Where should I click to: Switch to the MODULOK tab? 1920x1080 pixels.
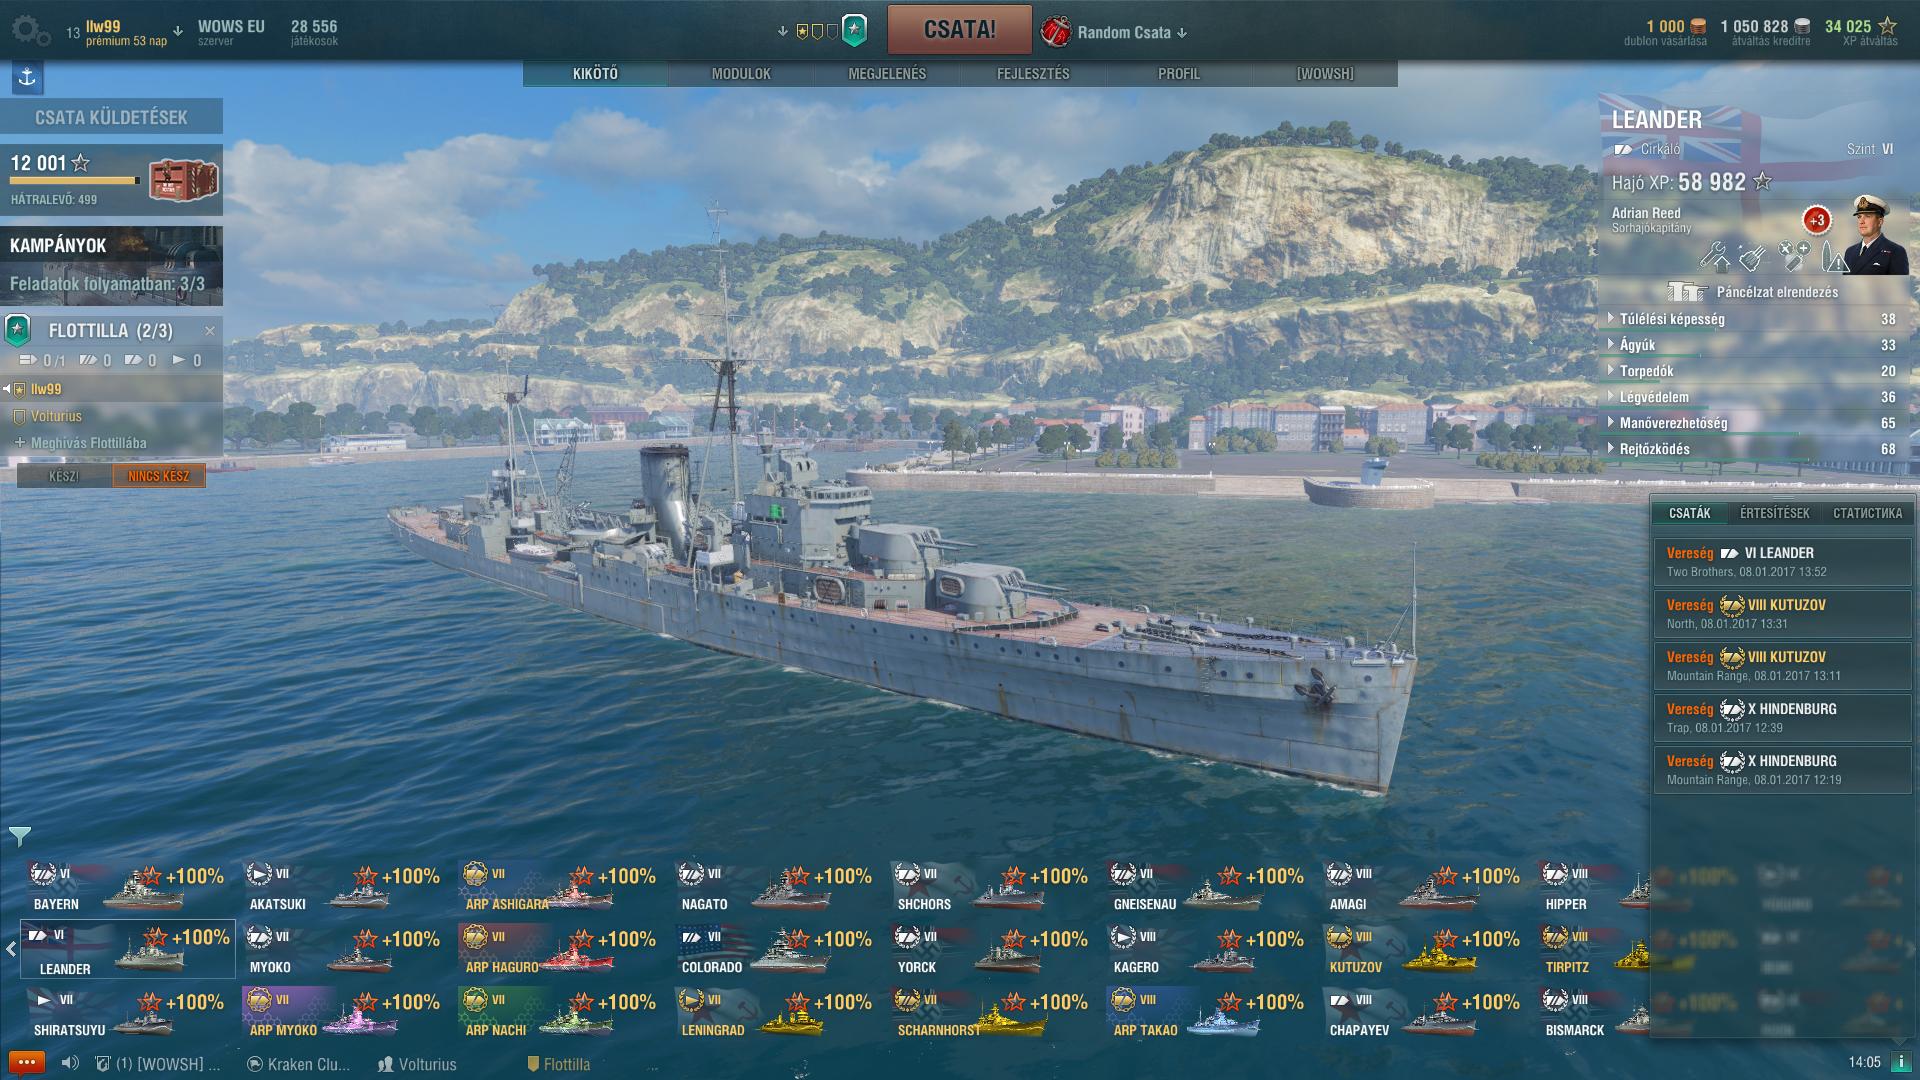point(741,74)
